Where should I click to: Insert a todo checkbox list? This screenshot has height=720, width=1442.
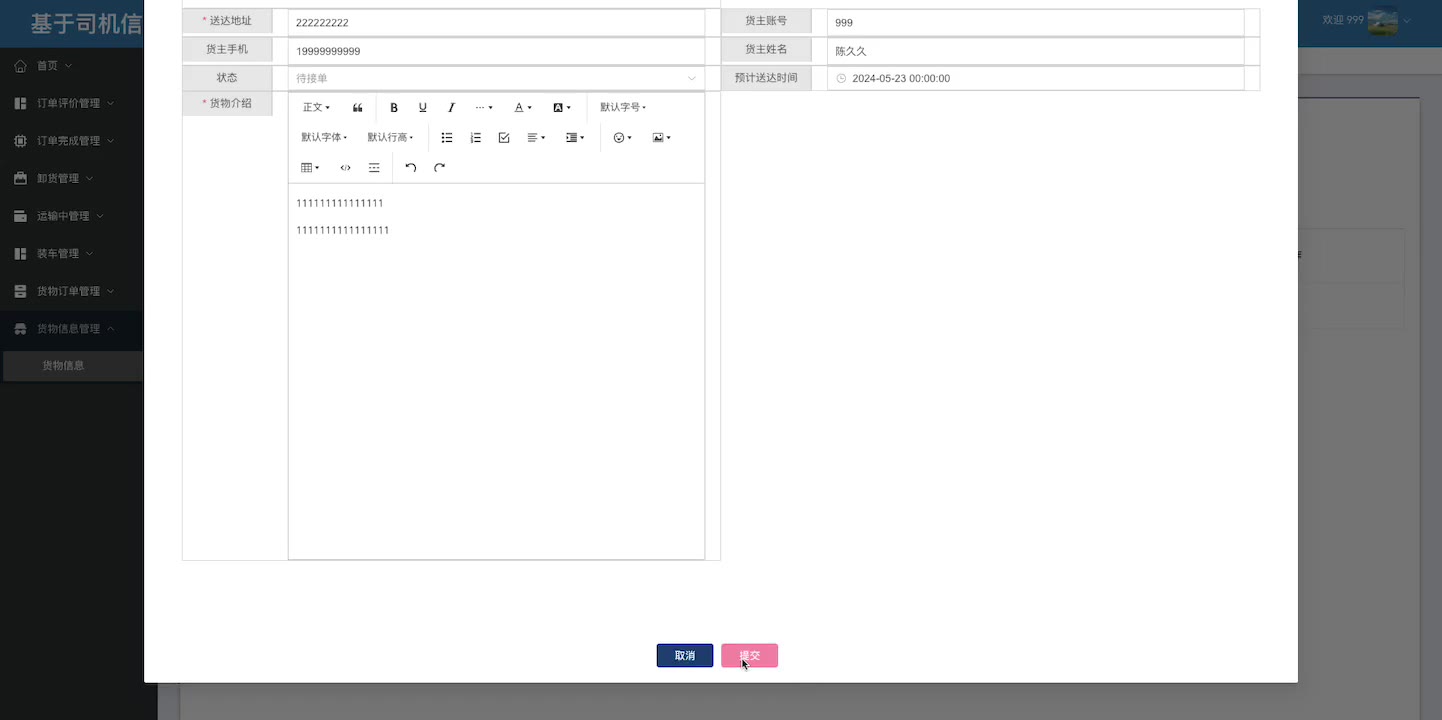pyautogui.click(x=504, y=138)
